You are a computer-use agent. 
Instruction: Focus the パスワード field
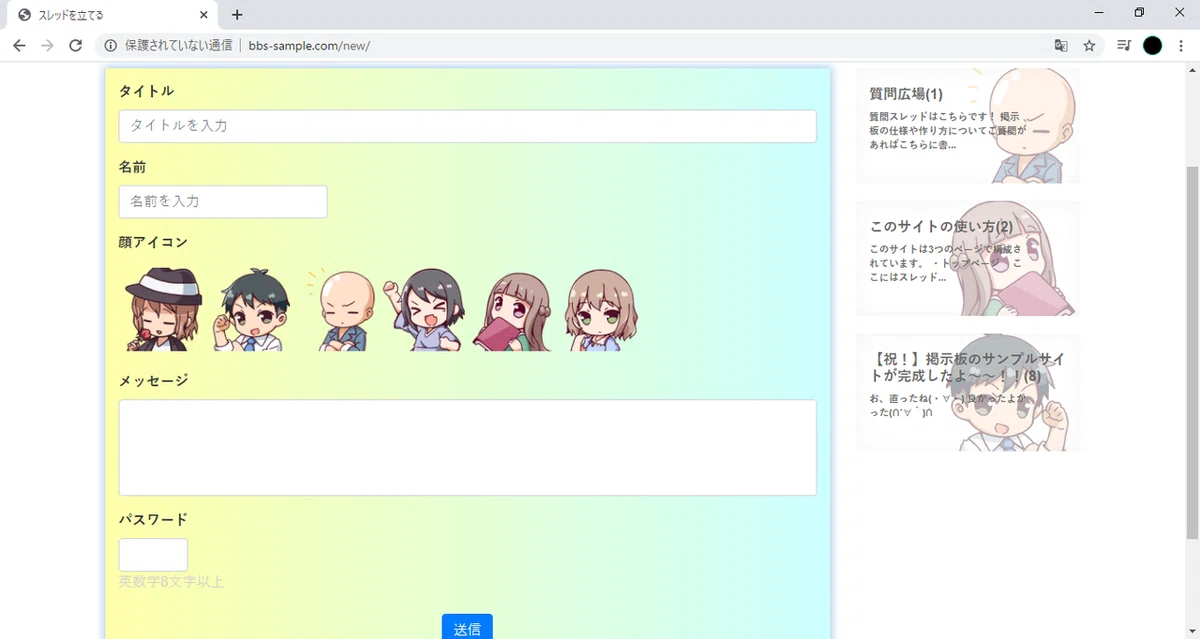coord(153,555)
